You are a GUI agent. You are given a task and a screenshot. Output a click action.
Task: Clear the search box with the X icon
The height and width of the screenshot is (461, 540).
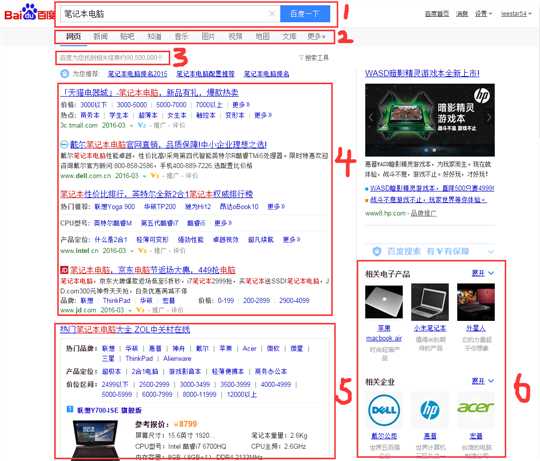point(272,14)
